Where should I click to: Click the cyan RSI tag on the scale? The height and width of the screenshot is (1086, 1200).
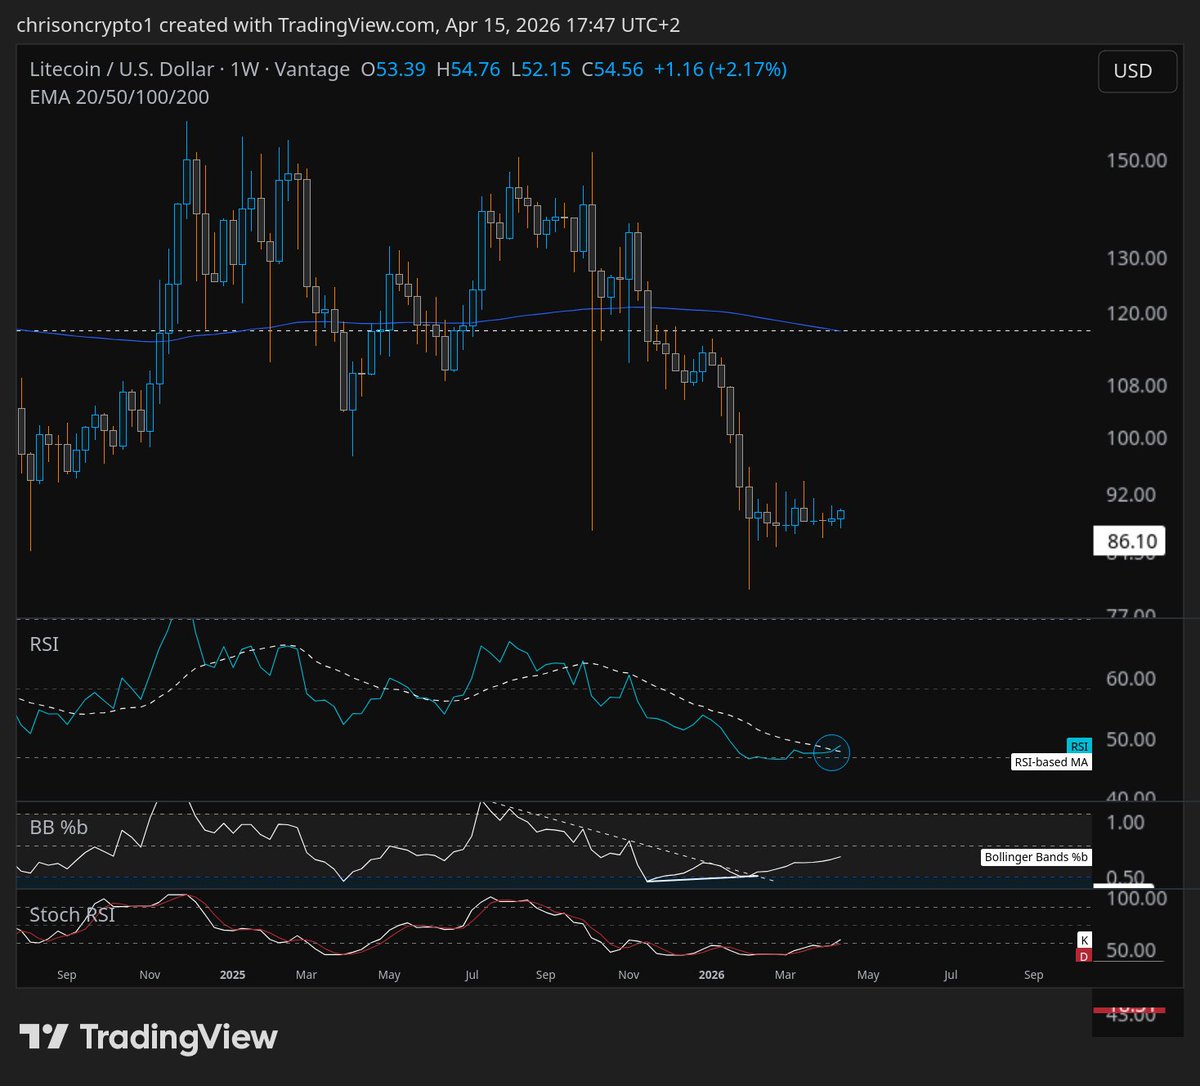coord(1079,745)
